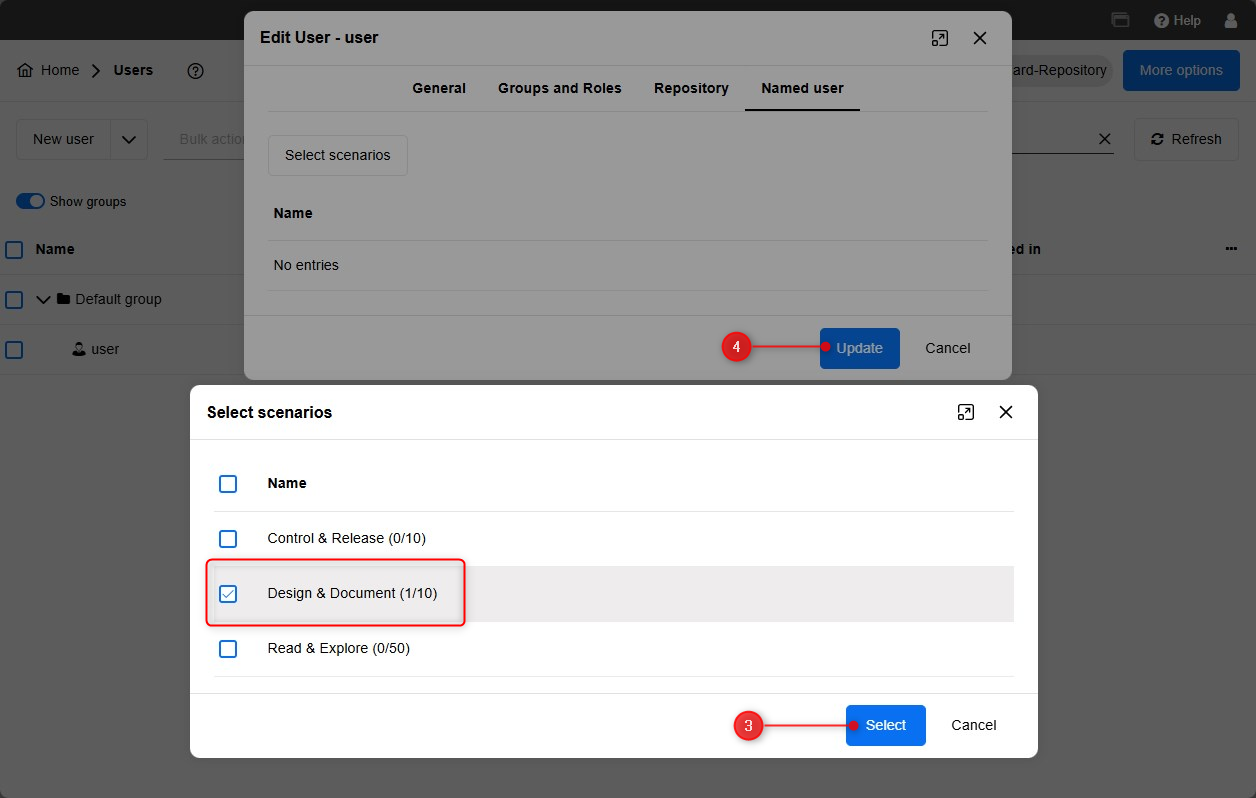Click the window icon beside Help
This screenshot has height=798, width=1256.
click(x=1120, y=20)
